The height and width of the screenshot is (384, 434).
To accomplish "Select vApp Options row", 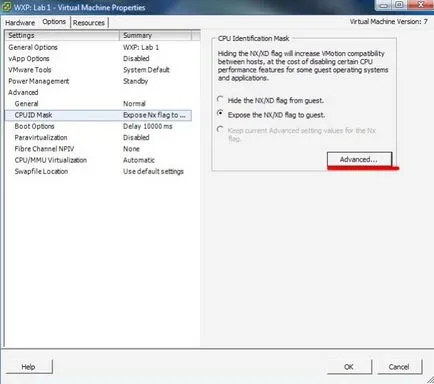I will click(98, 59).
